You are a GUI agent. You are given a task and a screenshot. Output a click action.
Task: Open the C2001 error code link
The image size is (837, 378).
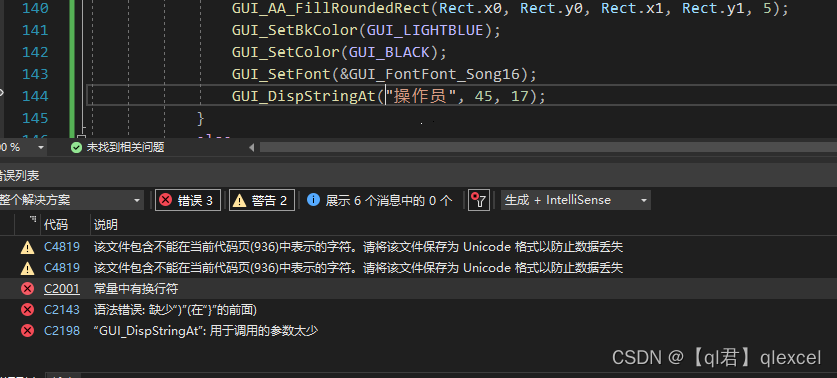click(62, 289)
